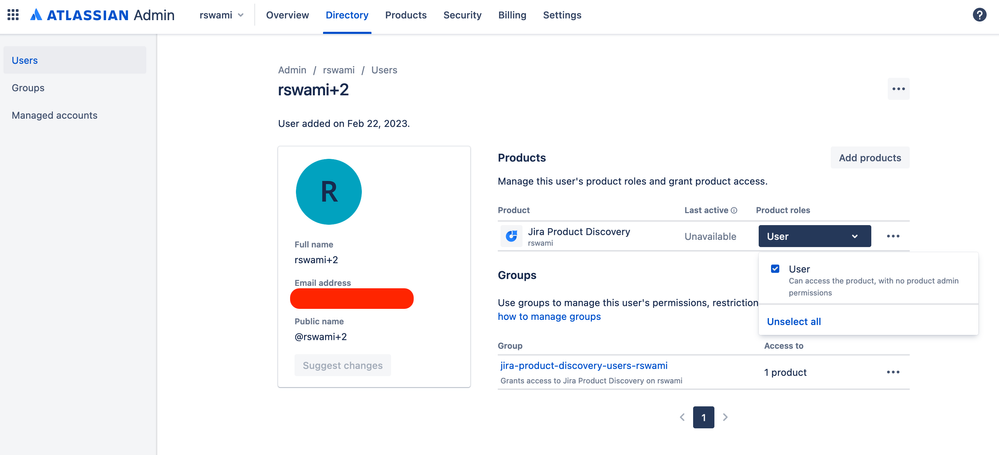Image resolution: width=999 pixels, height=455 pixels.
Task: Click the Users breadcrumb link
Action: (x=384, y=70)
